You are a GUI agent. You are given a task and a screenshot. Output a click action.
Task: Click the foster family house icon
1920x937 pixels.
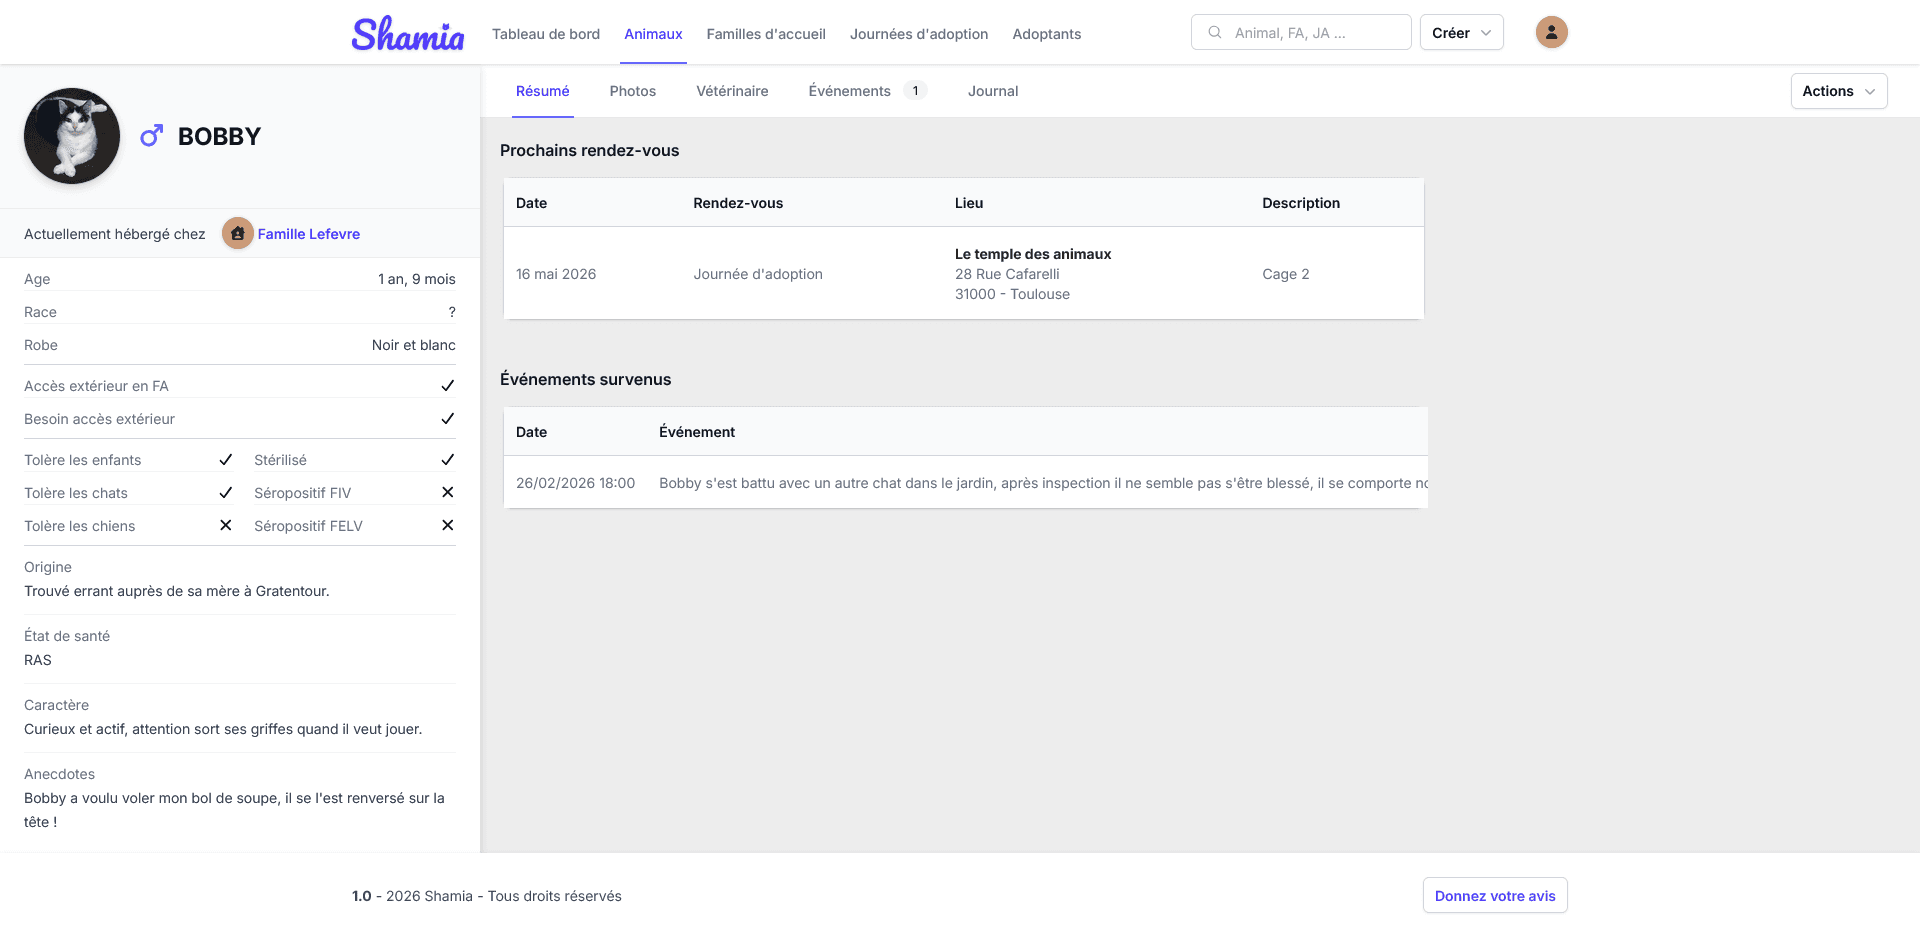[237, 234]
